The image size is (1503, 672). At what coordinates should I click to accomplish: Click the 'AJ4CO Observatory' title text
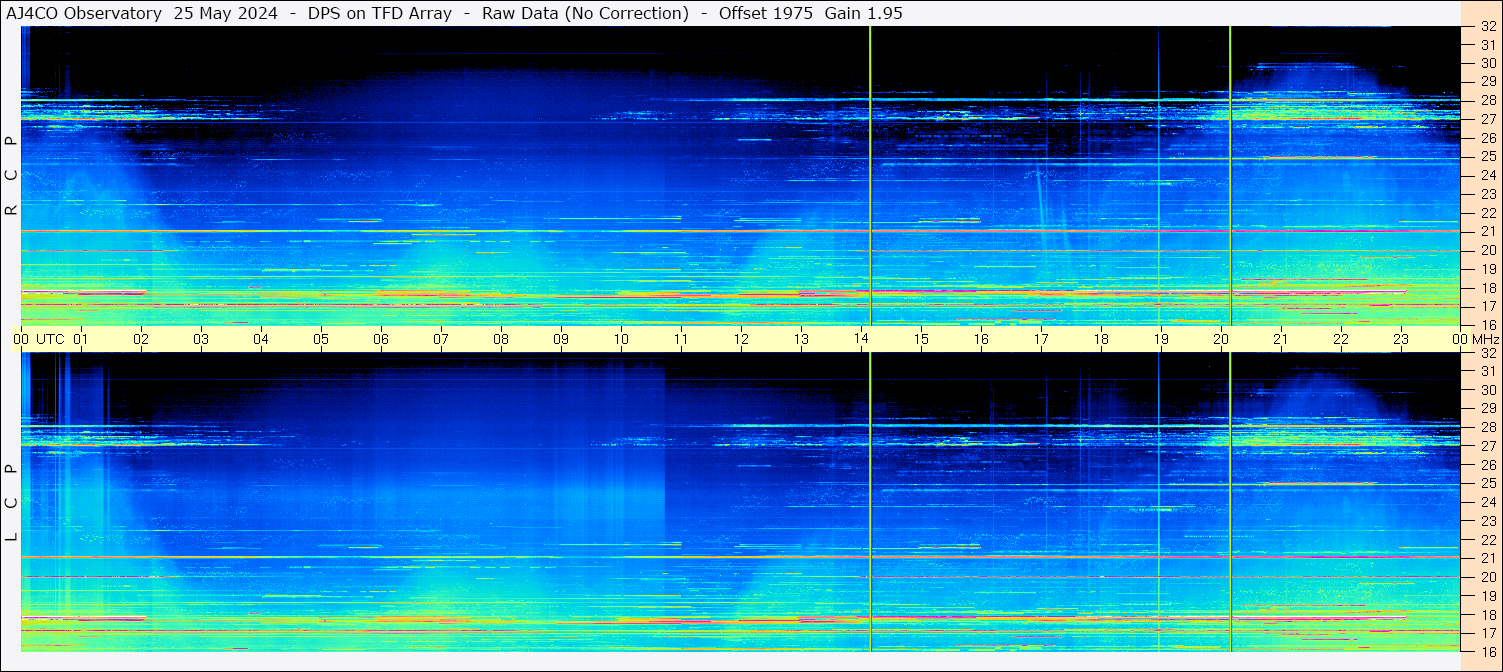tap(84, 13)
